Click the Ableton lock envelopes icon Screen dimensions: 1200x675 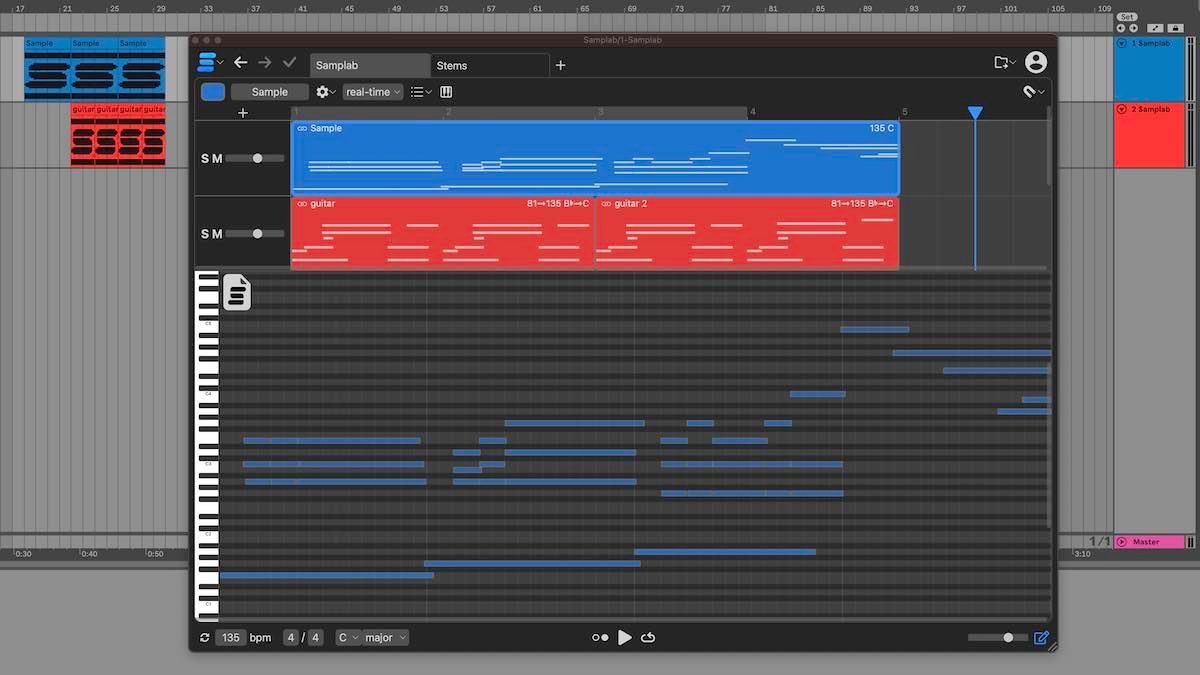point(1175,28)
